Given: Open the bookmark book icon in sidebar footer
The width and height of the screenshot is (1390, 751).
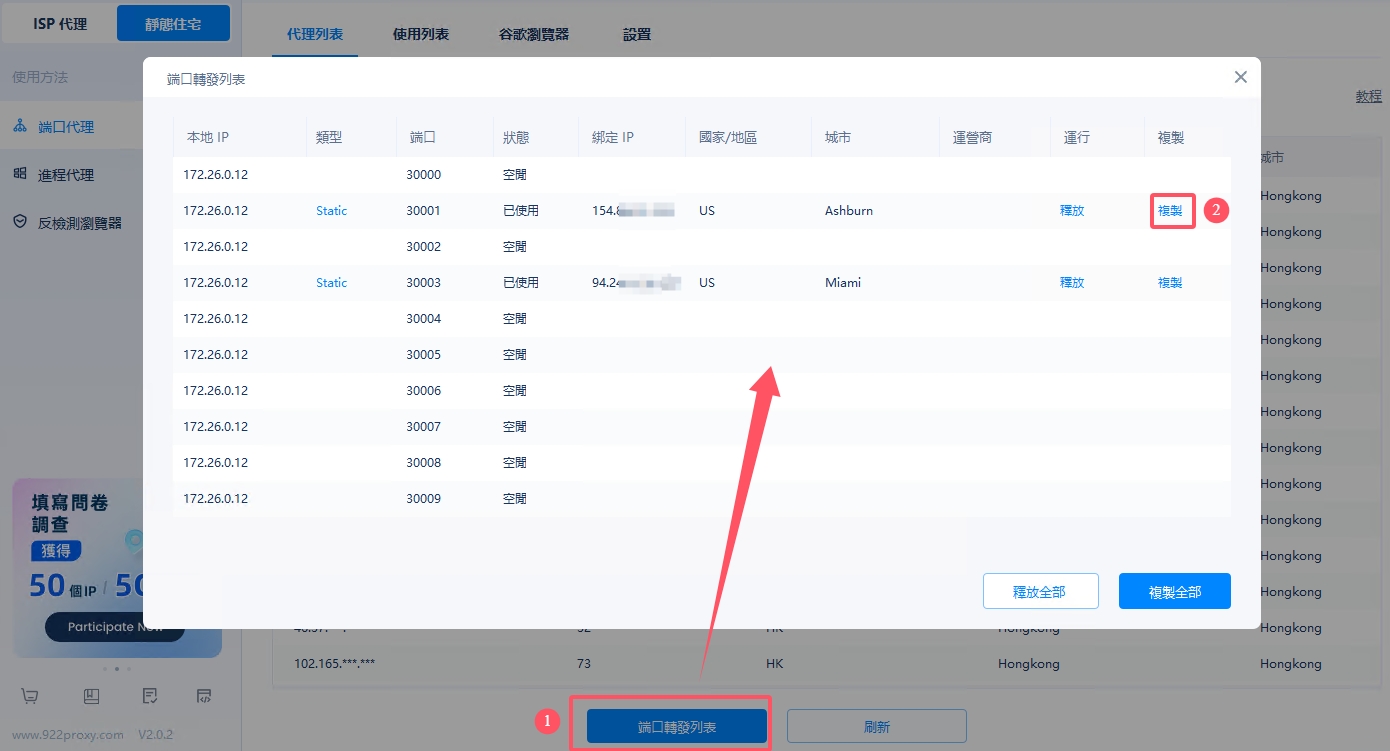Looking at the screenshot, I should click(91, 696).
